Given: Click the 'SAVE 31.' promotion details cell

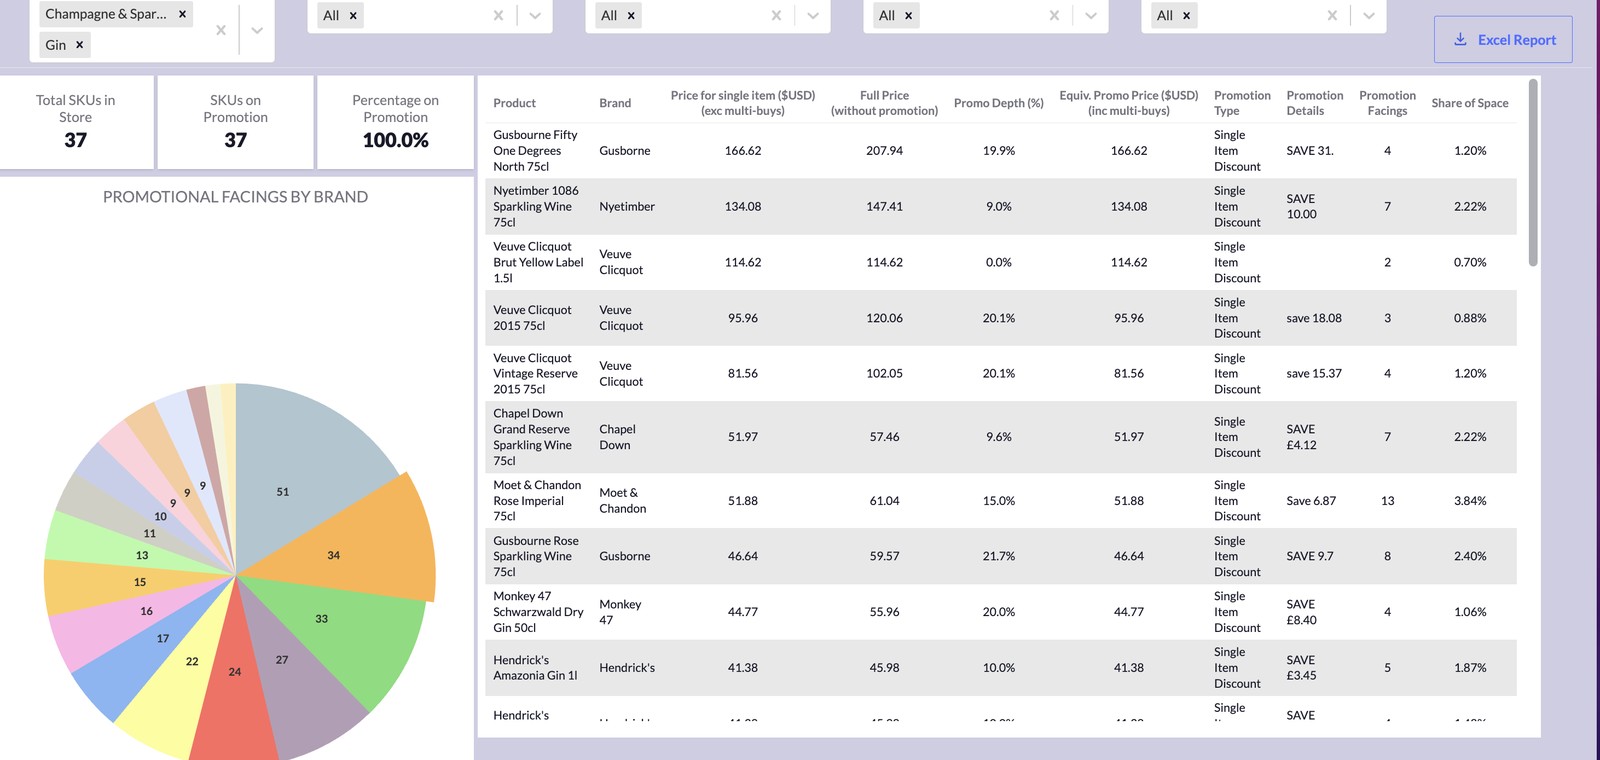Looking at the screenshot, I should [x=1310, y=151].
